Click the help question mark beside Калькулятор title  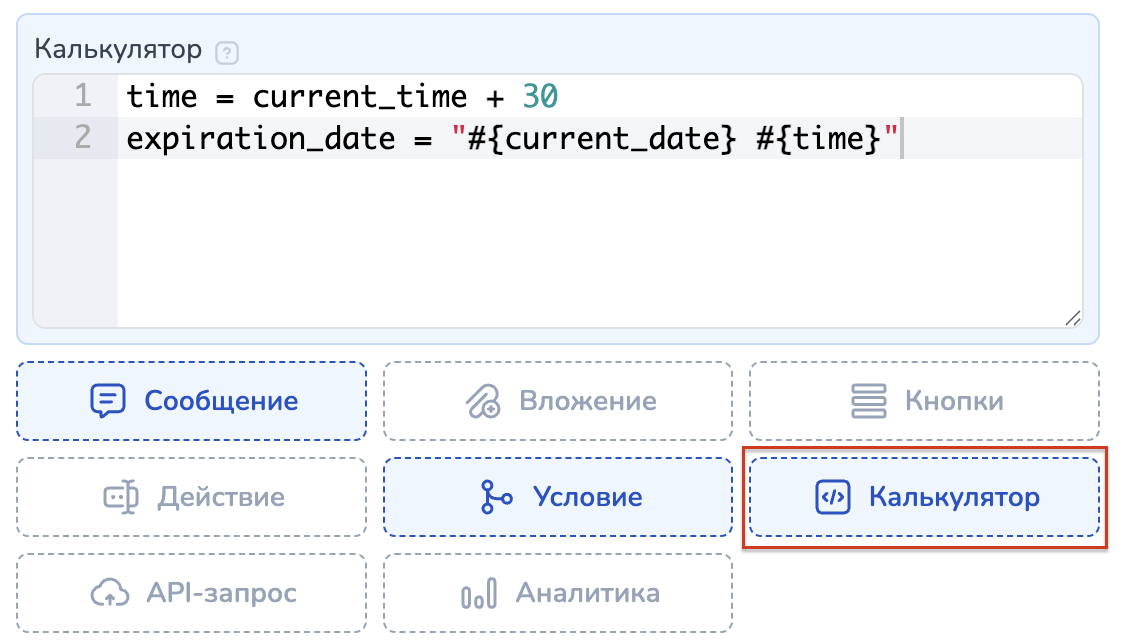228,51
